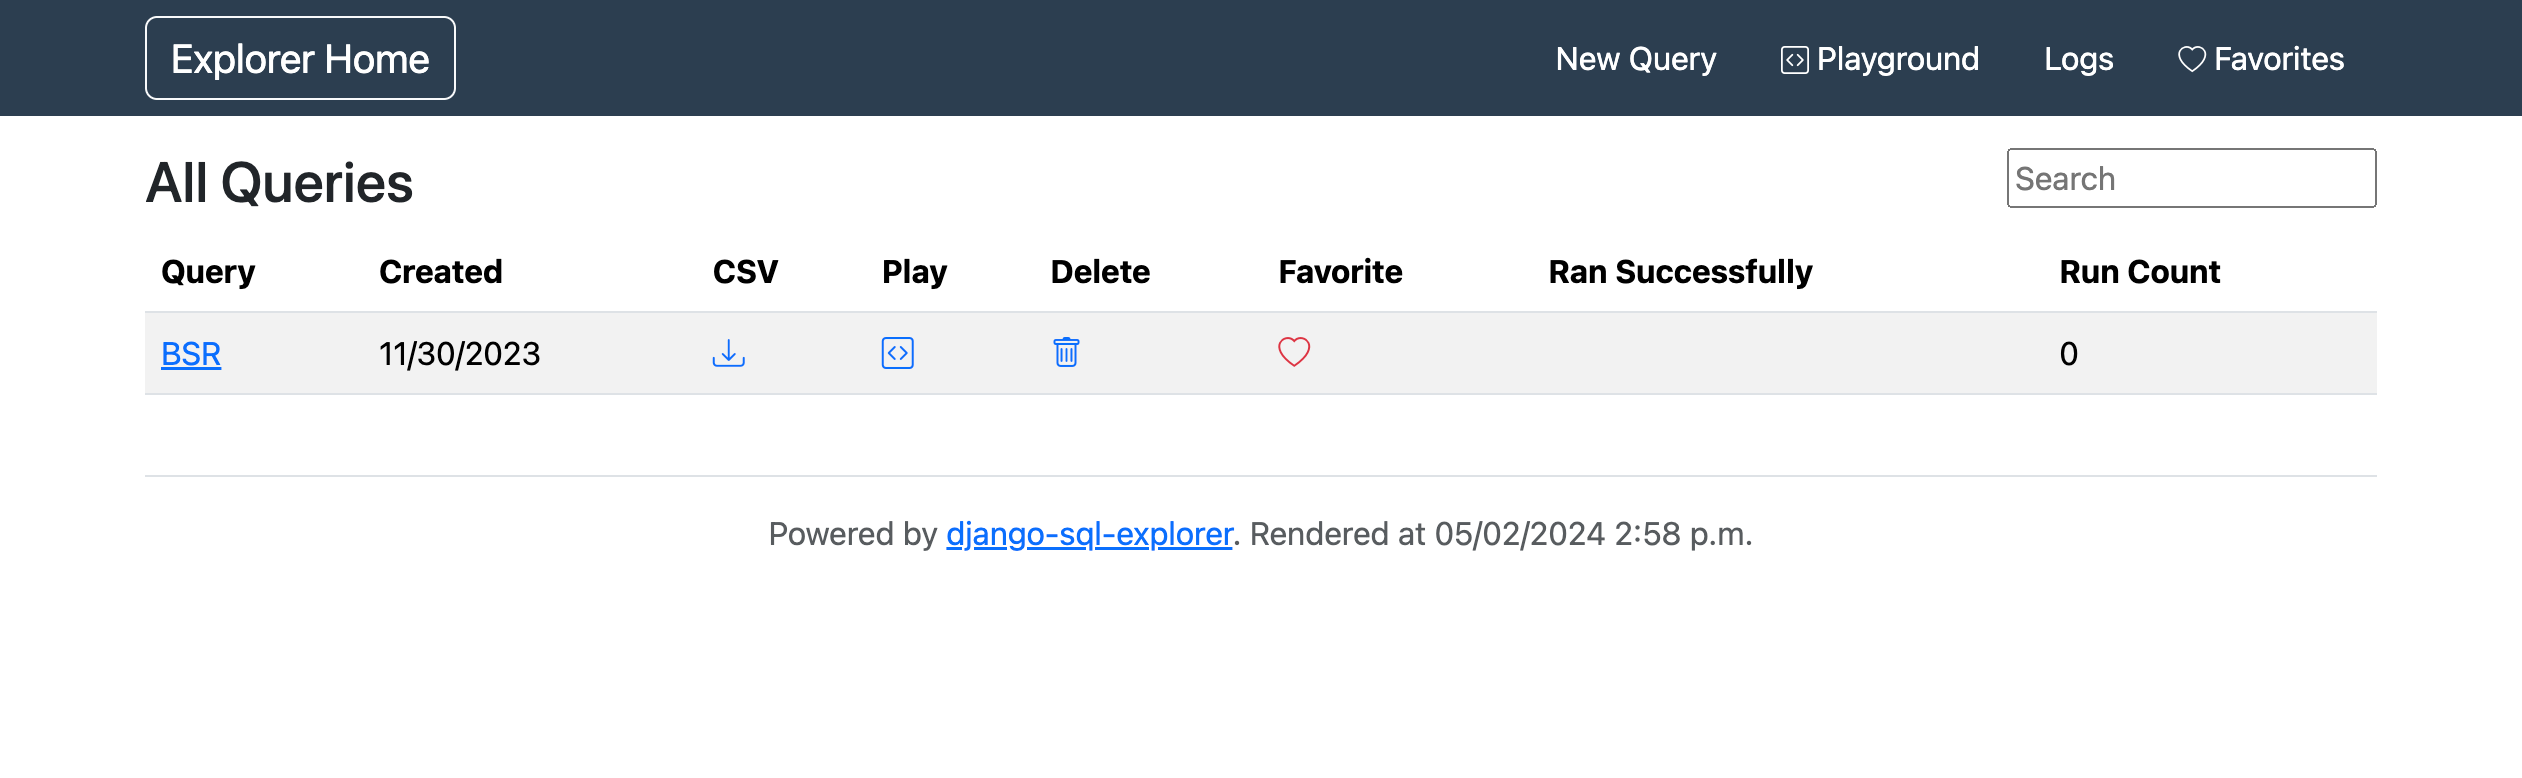Click the Favorite column header
Viewport: 2522px width, 778px height.
1340,272
